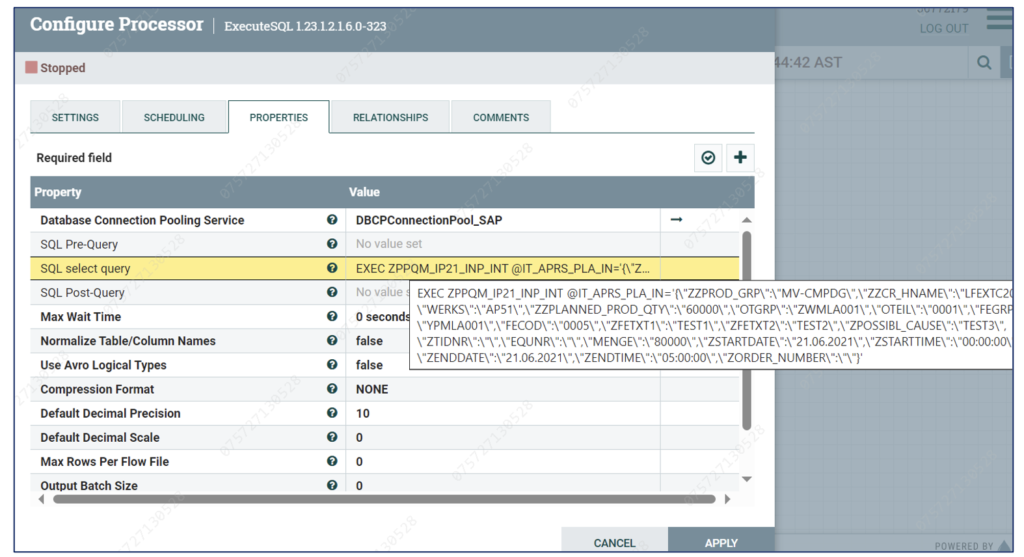Open the global hamburger menu
This screenshot has width=1024, height=557.
point(999,20)
